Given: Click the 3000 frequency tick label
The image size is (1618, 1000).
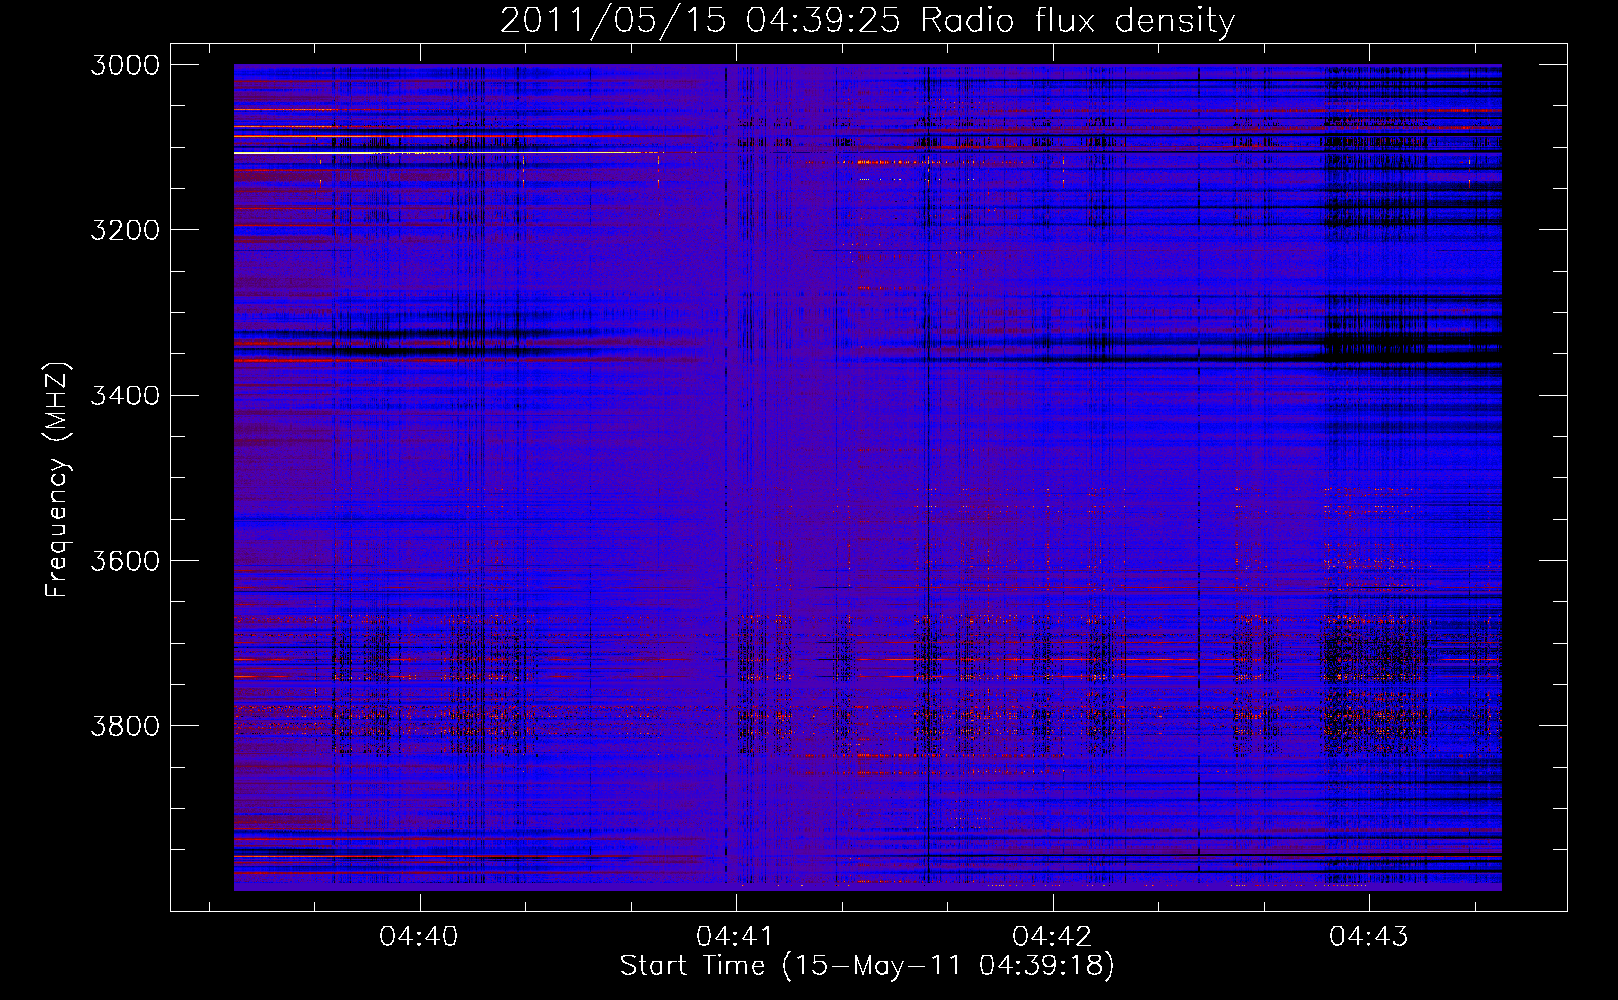Looking at the screenshot, I should coord(125,65).
